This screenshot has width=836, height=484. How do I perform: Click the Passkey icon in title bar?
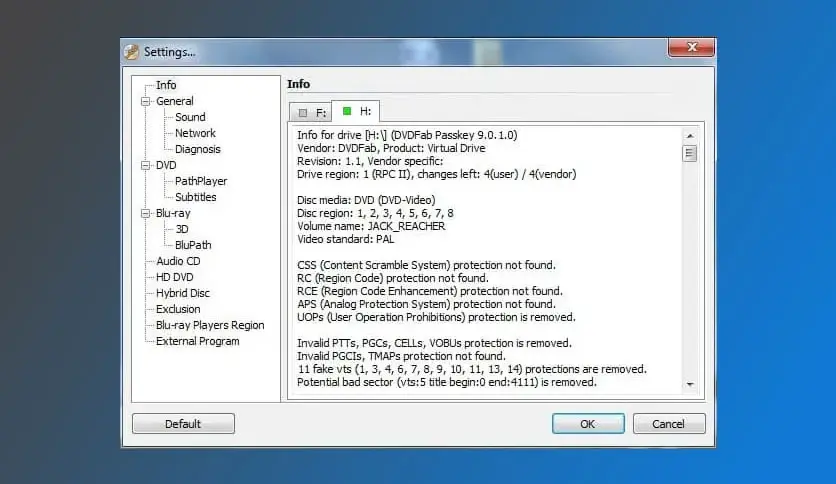pyautogui.click(x=132, y=52)
